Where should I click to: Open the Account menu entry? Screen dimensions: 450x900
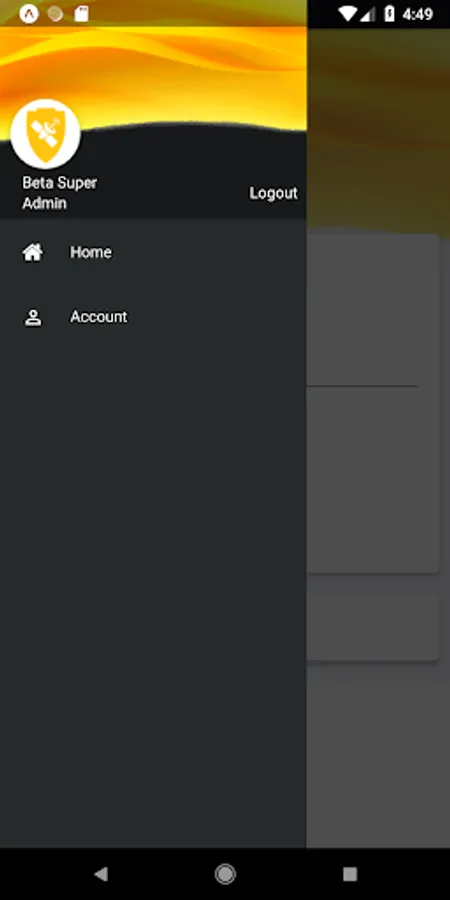coord(153,317)
